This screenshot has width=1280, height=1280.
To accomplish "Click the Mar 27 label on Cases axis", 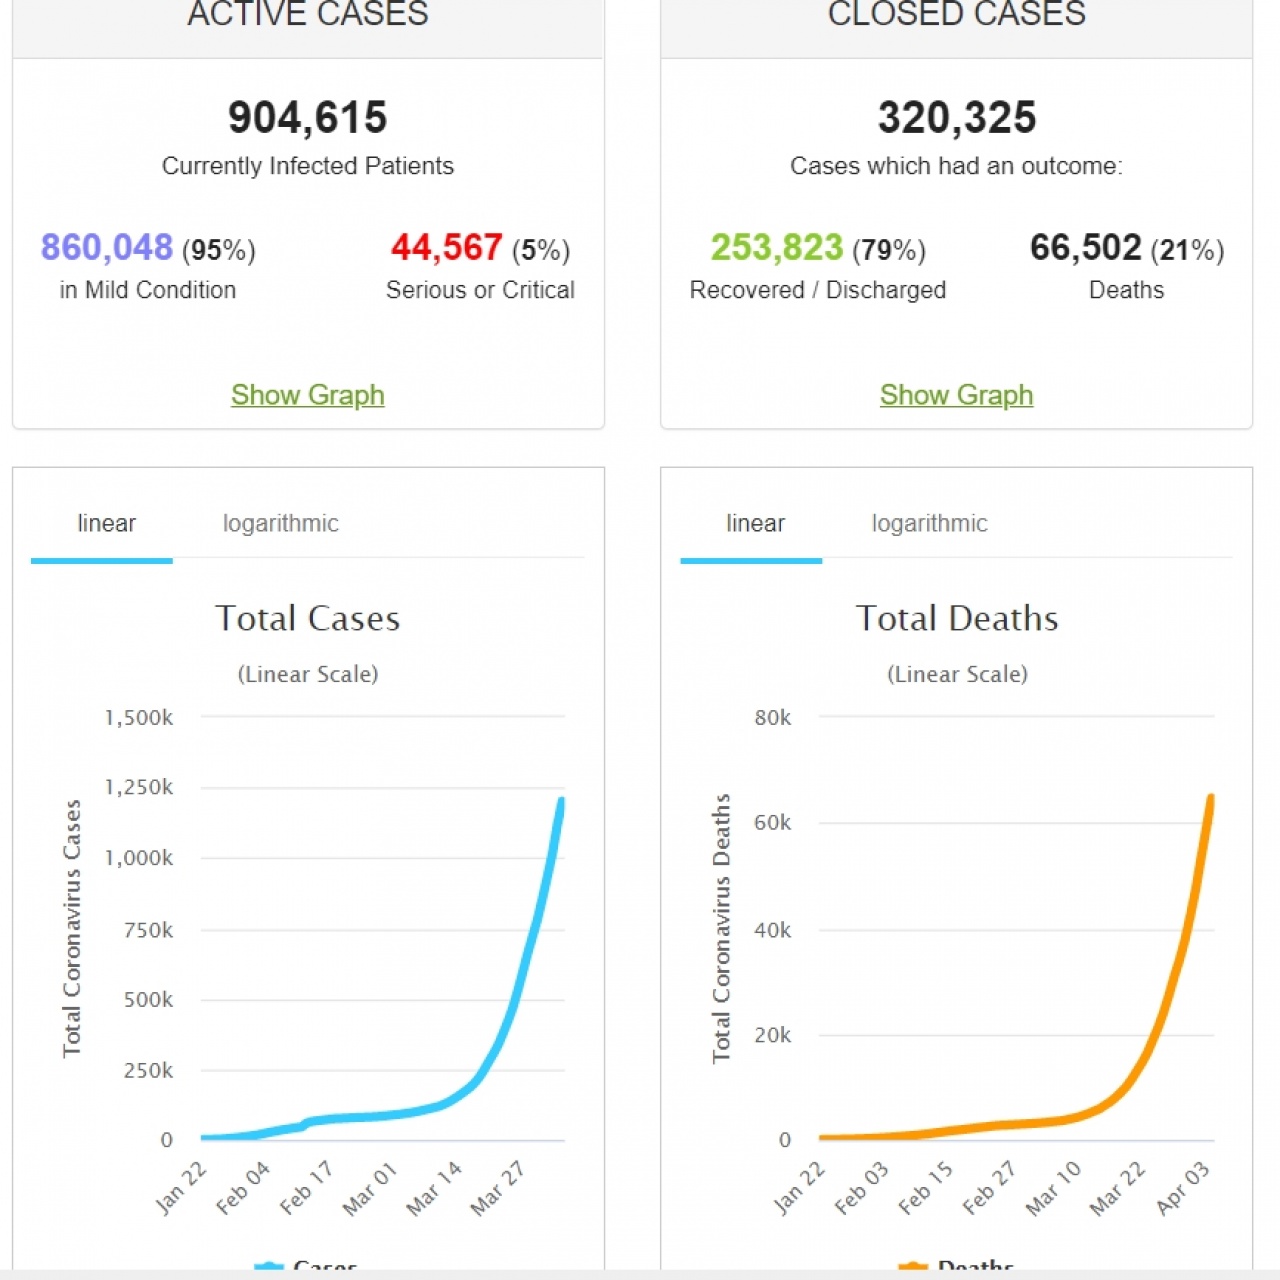I will (498, 1187).
